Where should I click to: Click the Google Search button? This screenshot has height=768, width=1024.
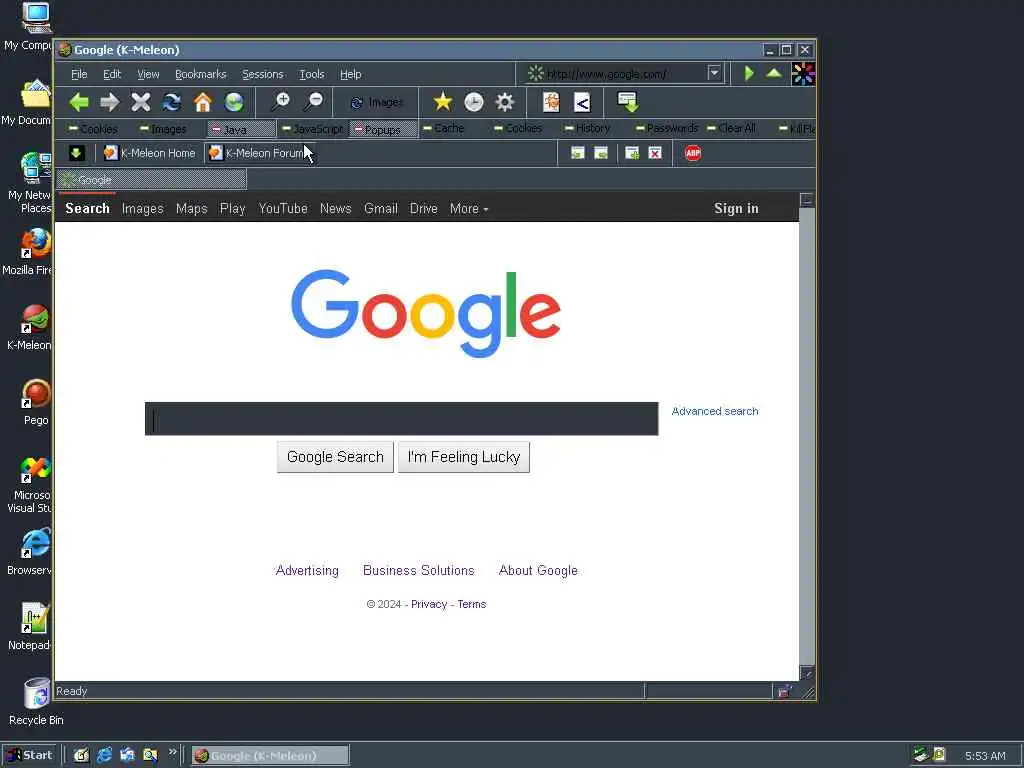pyautogui.click(x=335, y=456)
